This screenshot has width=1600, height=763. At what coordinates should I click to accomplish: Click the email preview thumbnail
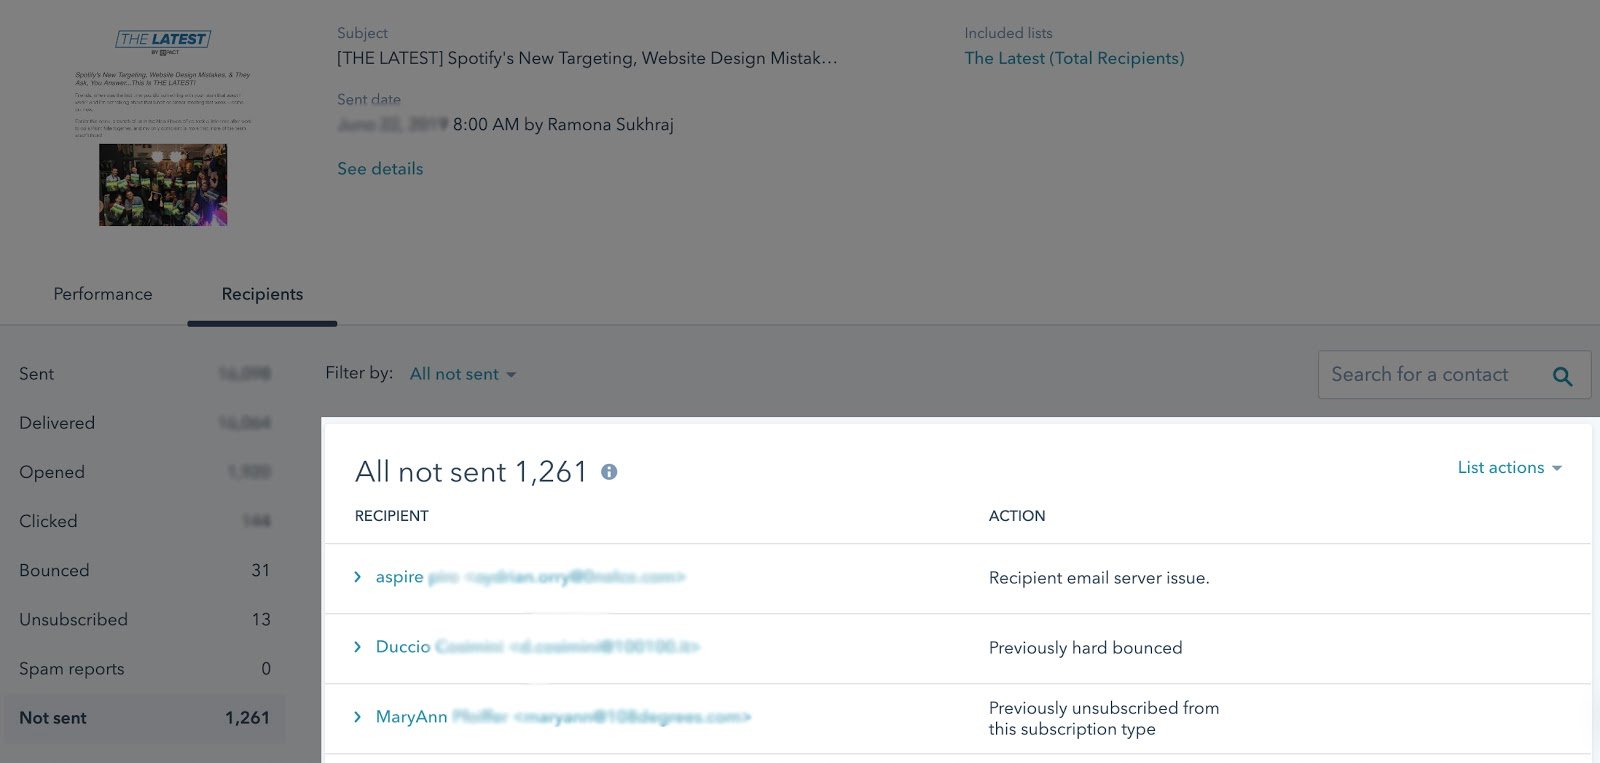click(163, 128)
